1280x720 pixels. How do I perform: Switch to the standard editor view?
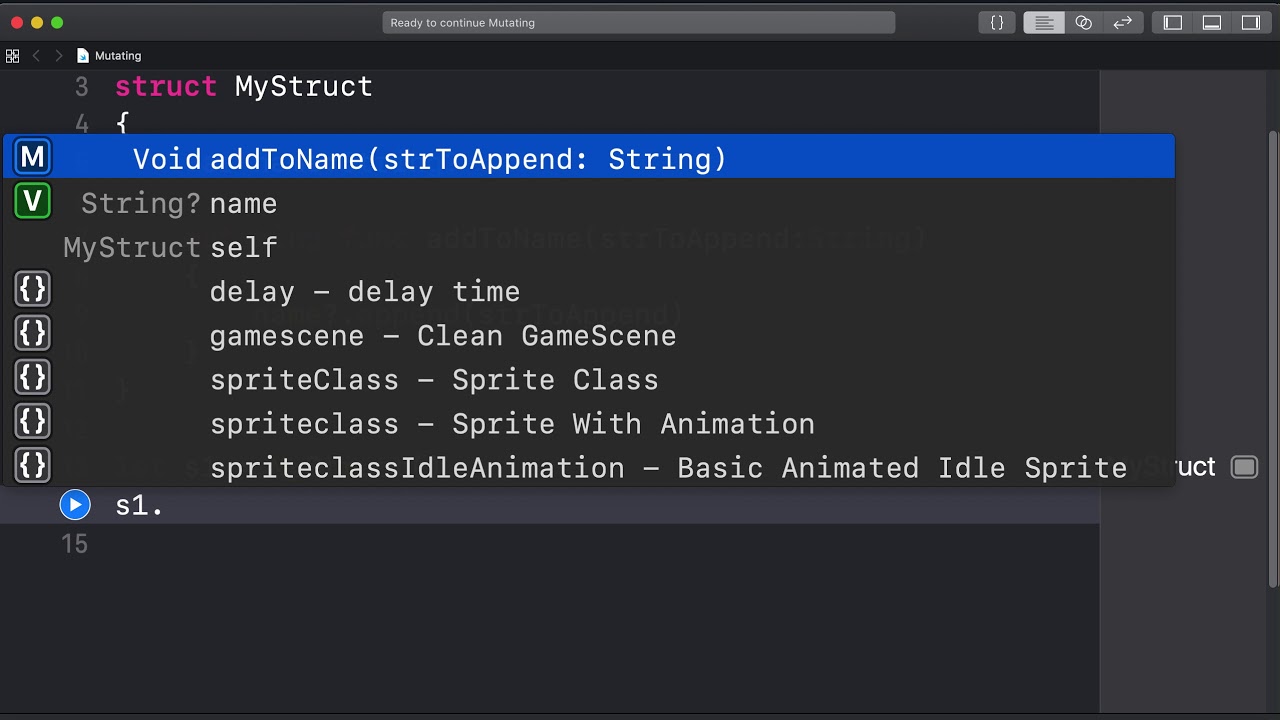click(x=1043, y=22)
